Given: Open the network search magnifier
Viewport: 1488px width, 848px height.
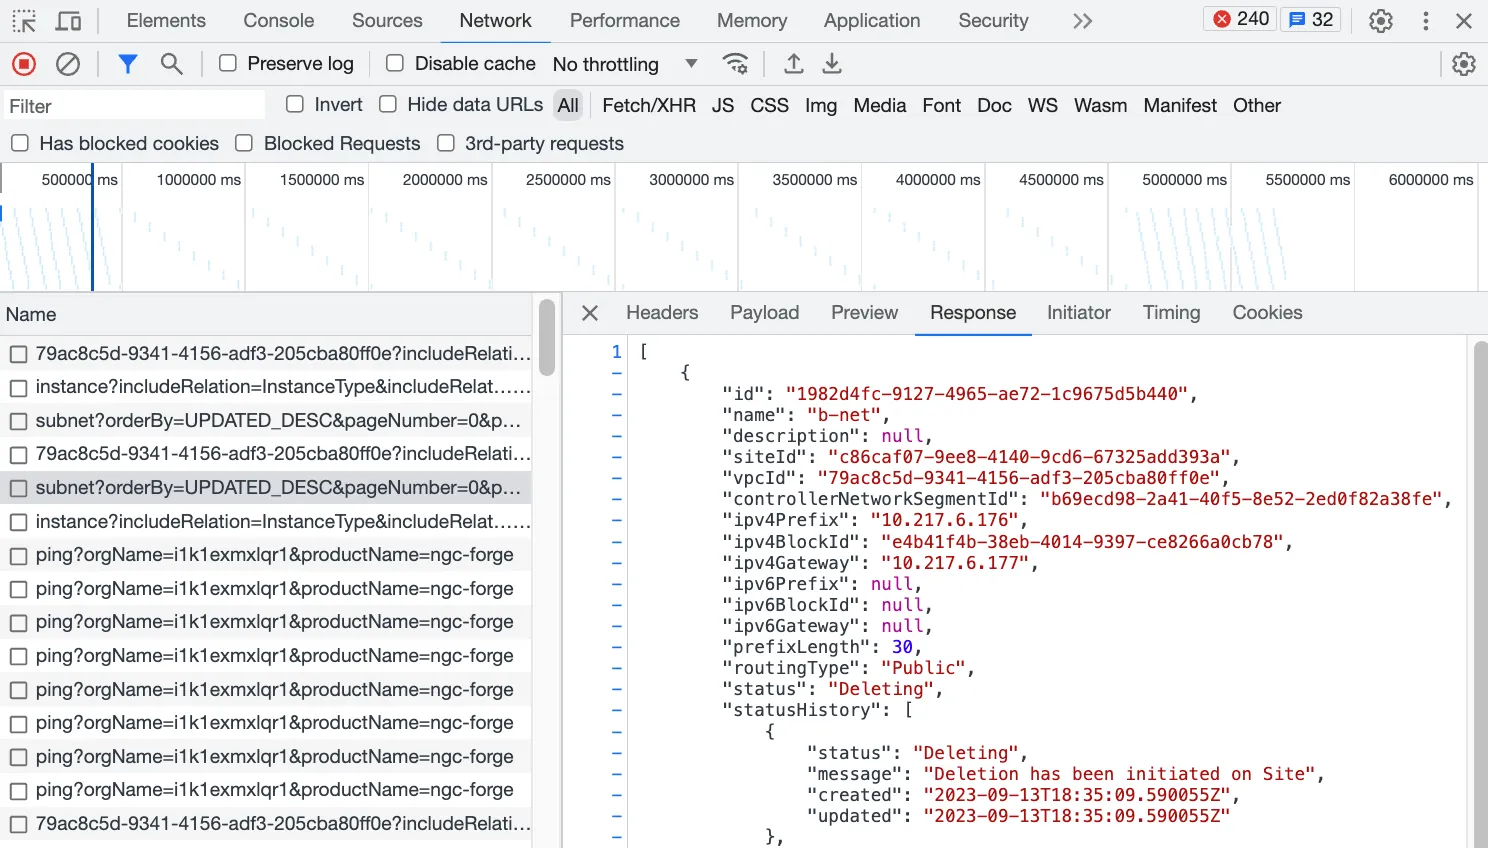Looking at the screenshot, I should point(172,64).
